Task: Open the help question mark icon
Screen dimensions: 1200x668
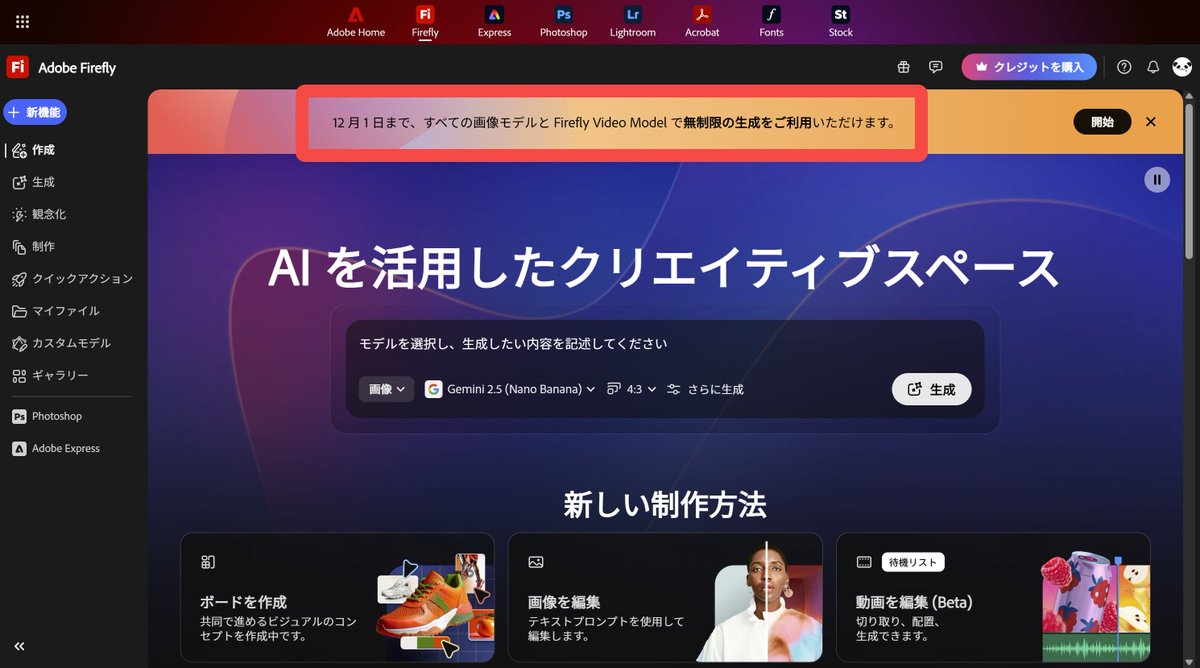Action: coord(1124,67)
